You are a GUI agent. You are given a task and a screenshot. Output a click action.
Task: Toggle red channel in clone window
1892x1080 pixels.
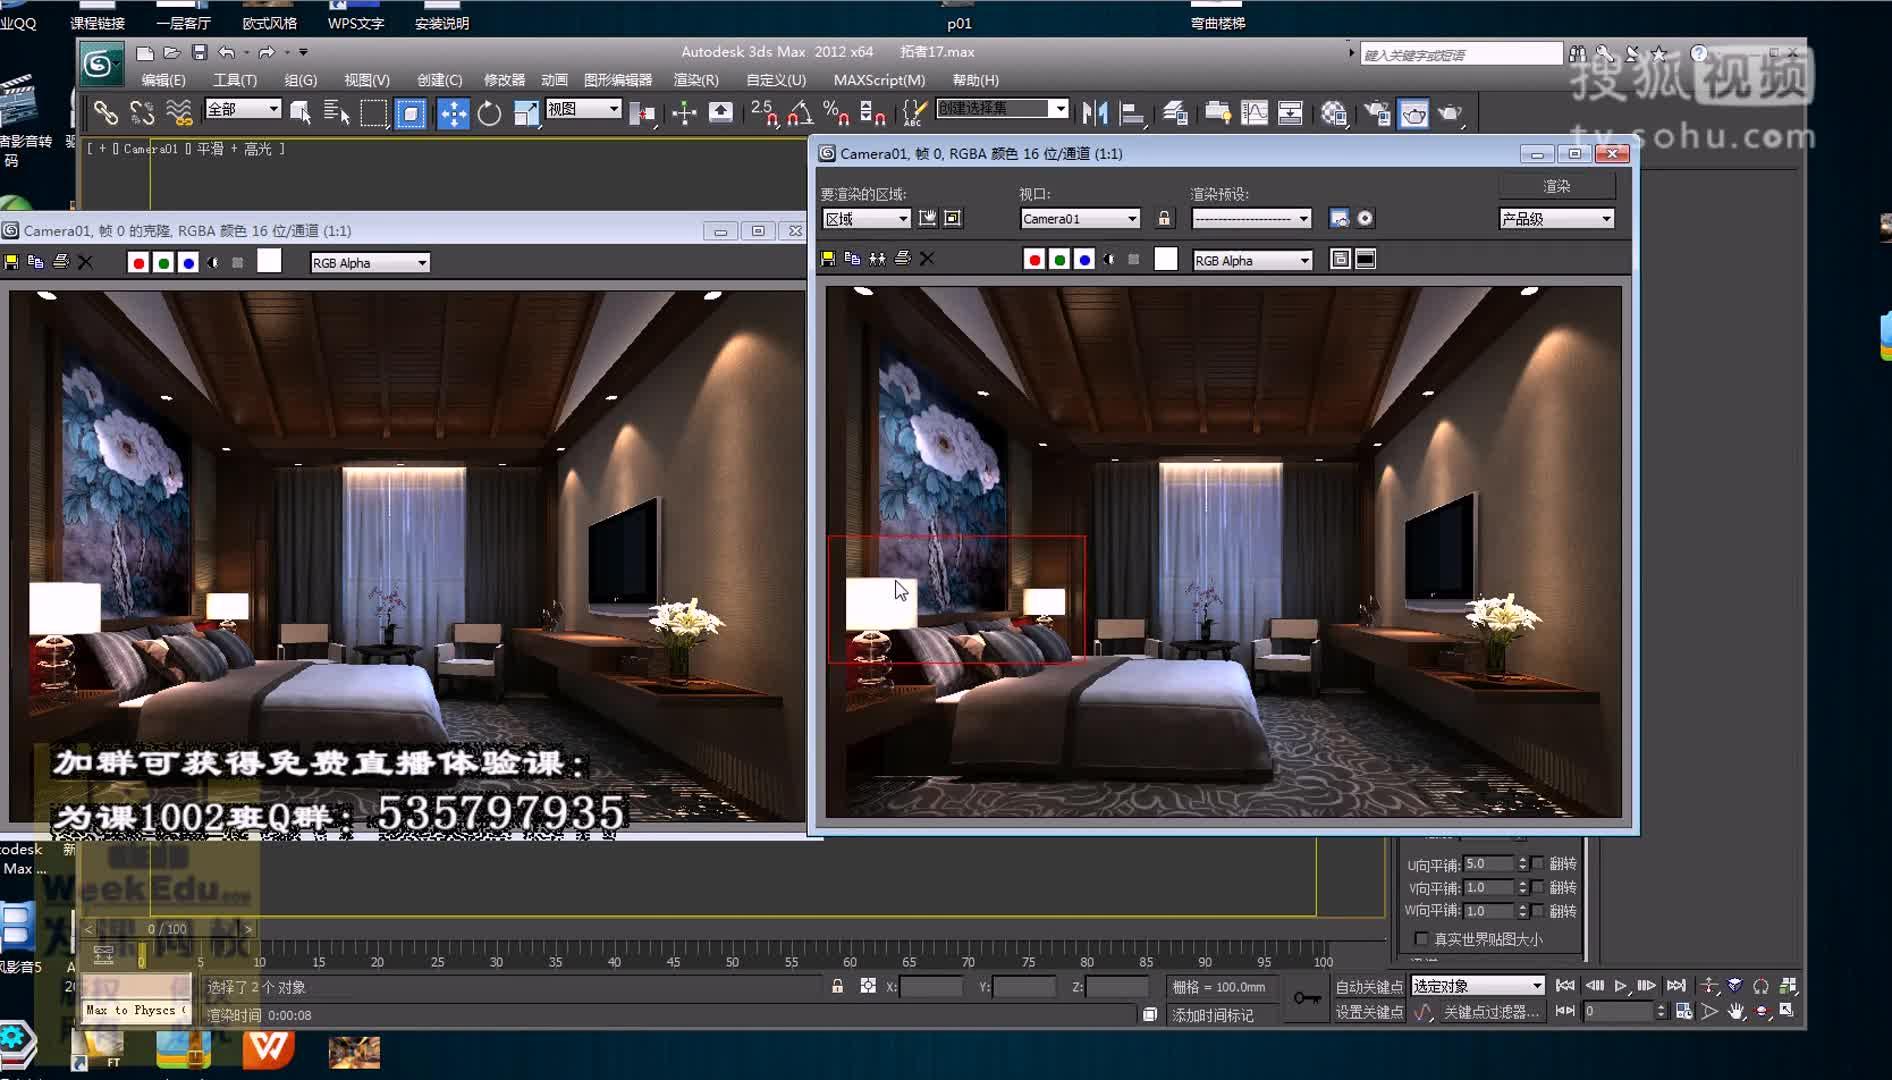point(139,263)
